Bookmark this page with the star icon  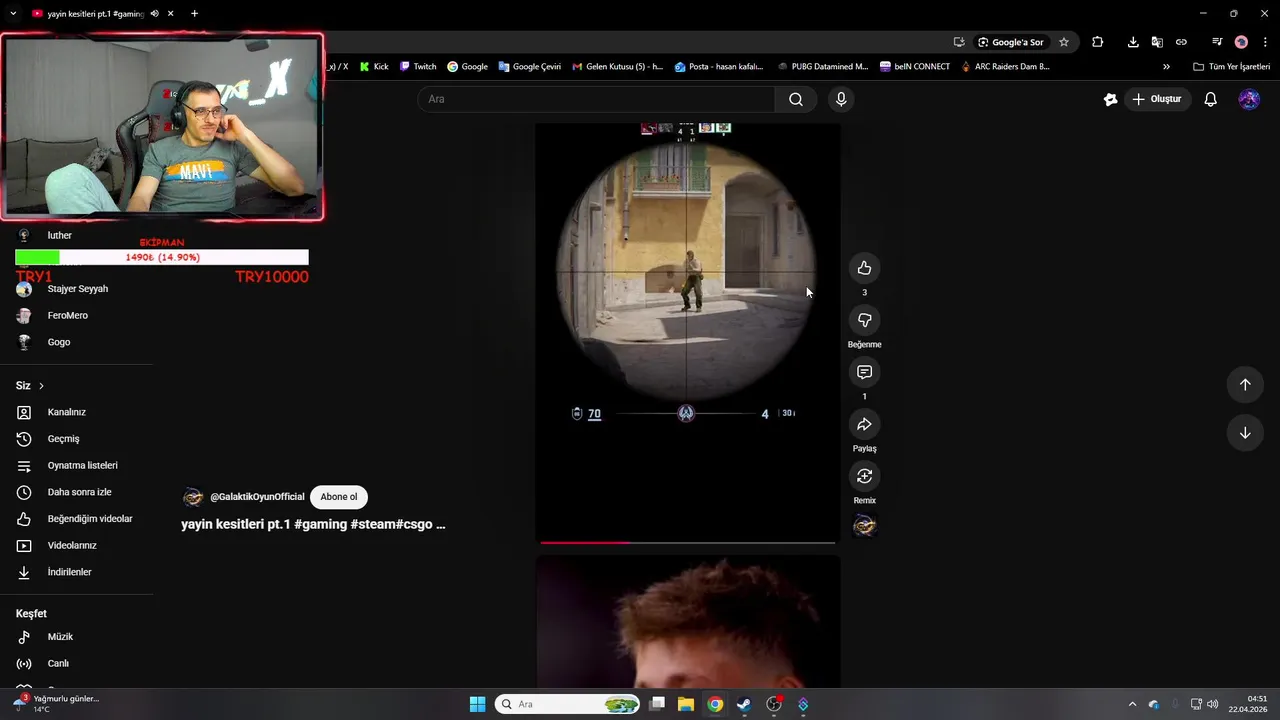tap(1064, 42)
